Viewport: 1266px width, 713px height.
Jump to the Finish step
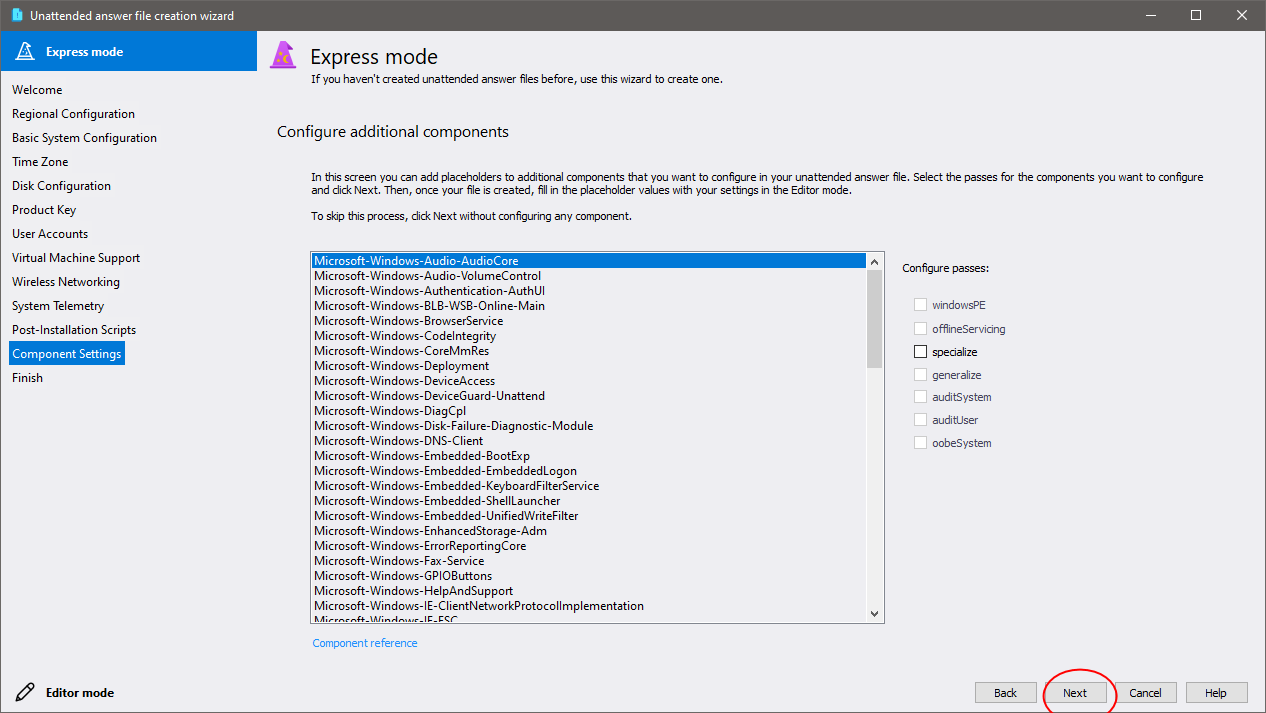click(27, 378)
